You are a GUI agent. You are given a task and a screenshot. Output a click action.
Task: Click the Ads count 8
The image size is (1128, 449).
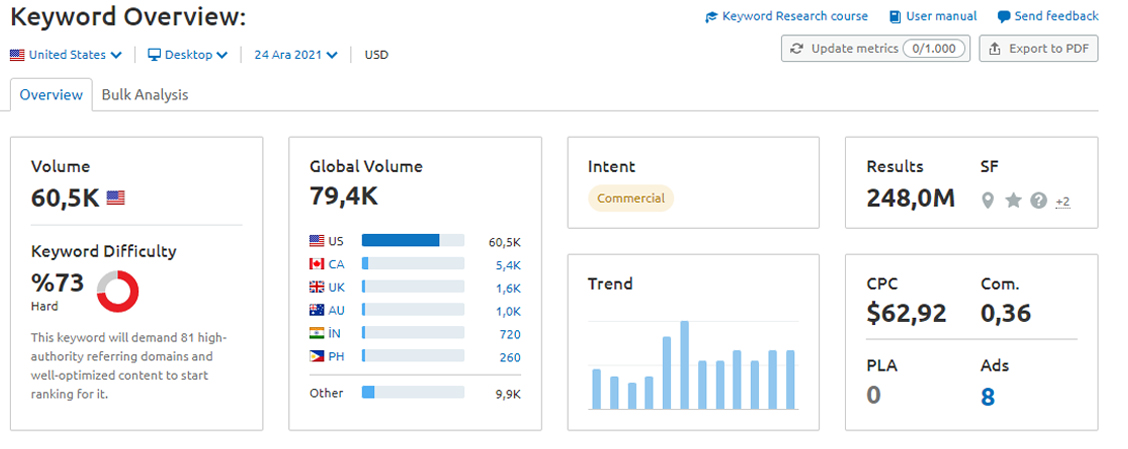[x=988, y=396]
